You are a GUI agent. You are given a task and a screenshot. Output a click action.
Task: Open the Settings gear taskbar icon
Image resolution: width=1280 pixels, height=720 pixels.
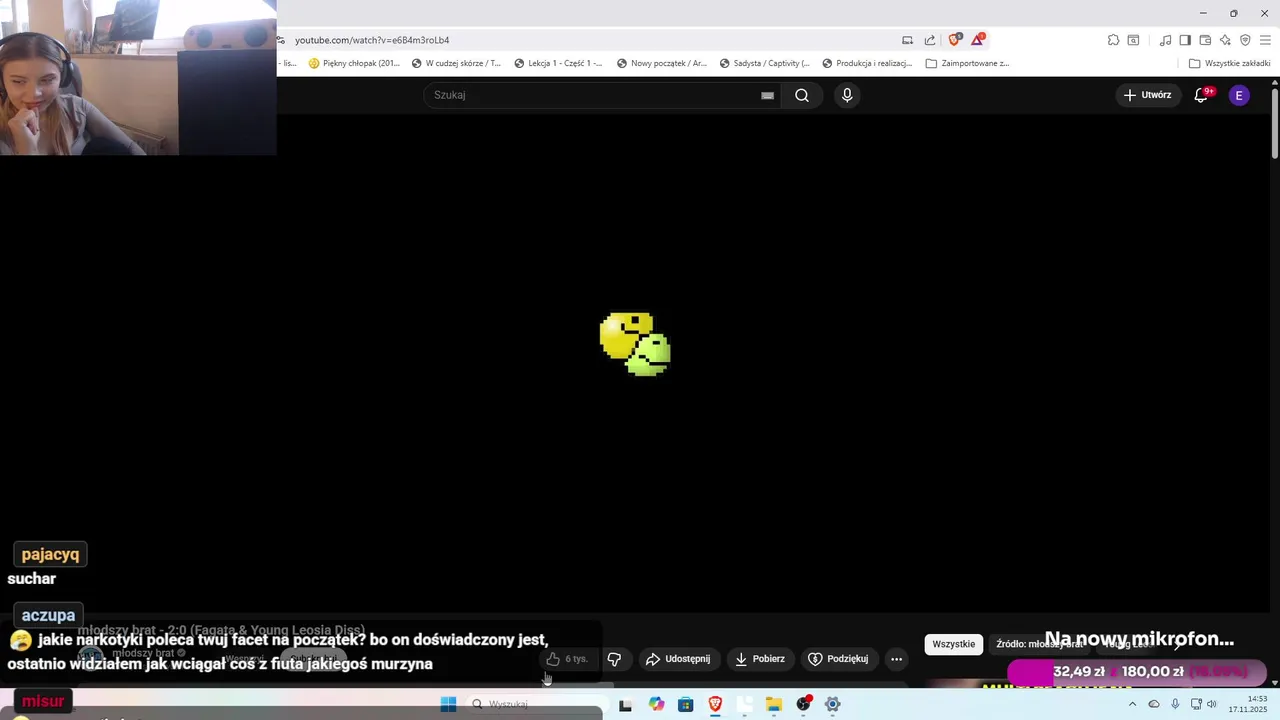tap(833, 704)
